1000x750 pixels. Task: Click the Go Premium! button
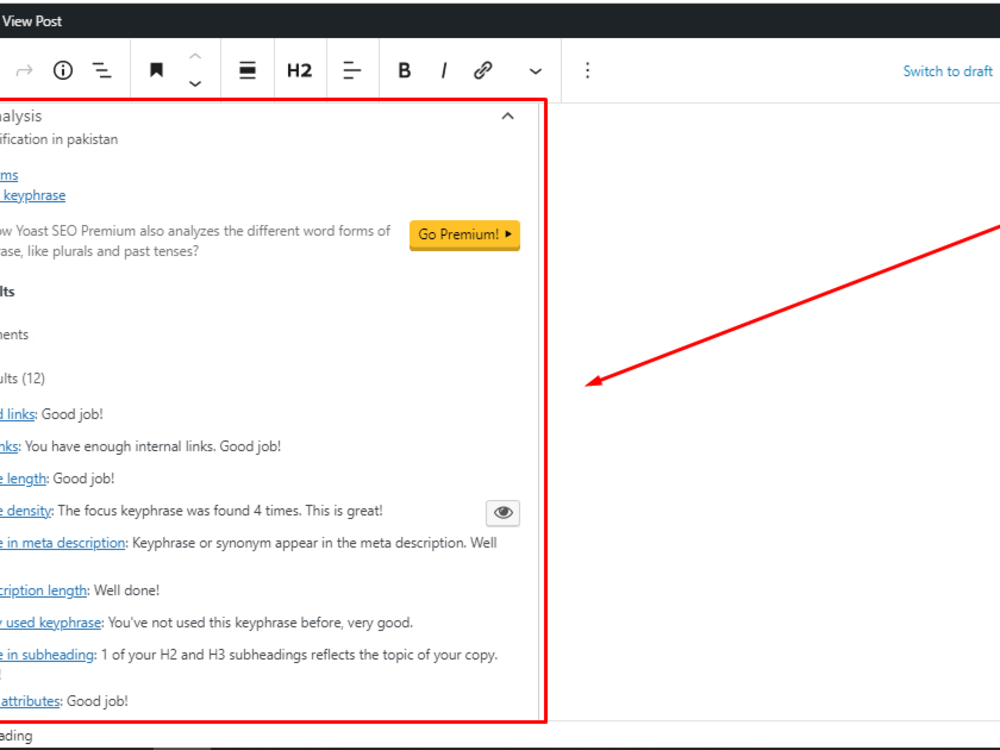point(464,235)
